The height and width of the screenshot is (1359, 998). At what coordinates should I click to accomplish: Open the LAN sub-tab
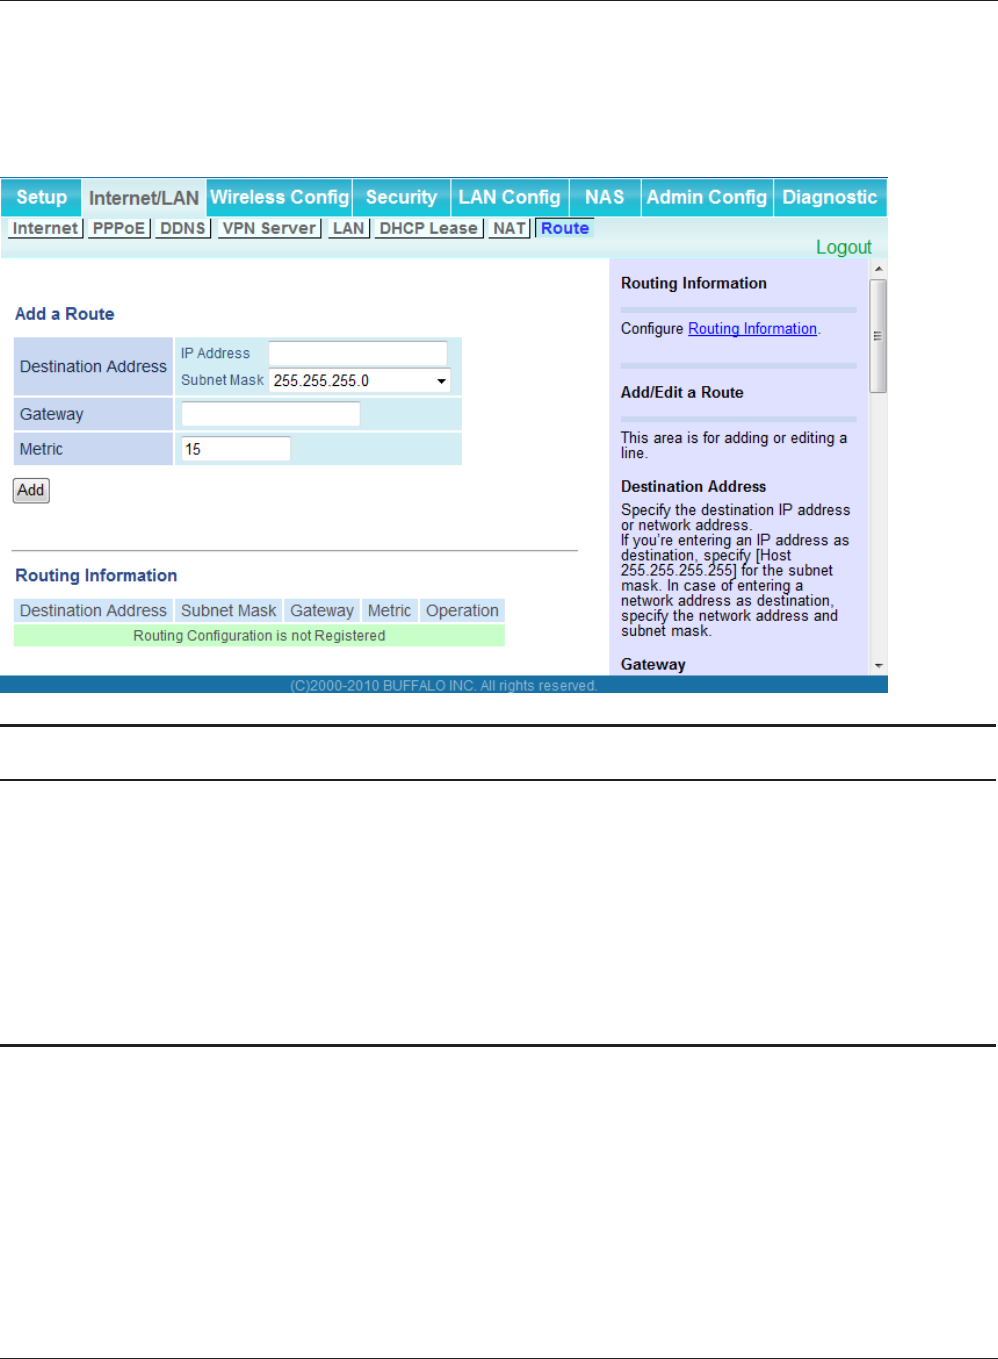coord(348,228)
